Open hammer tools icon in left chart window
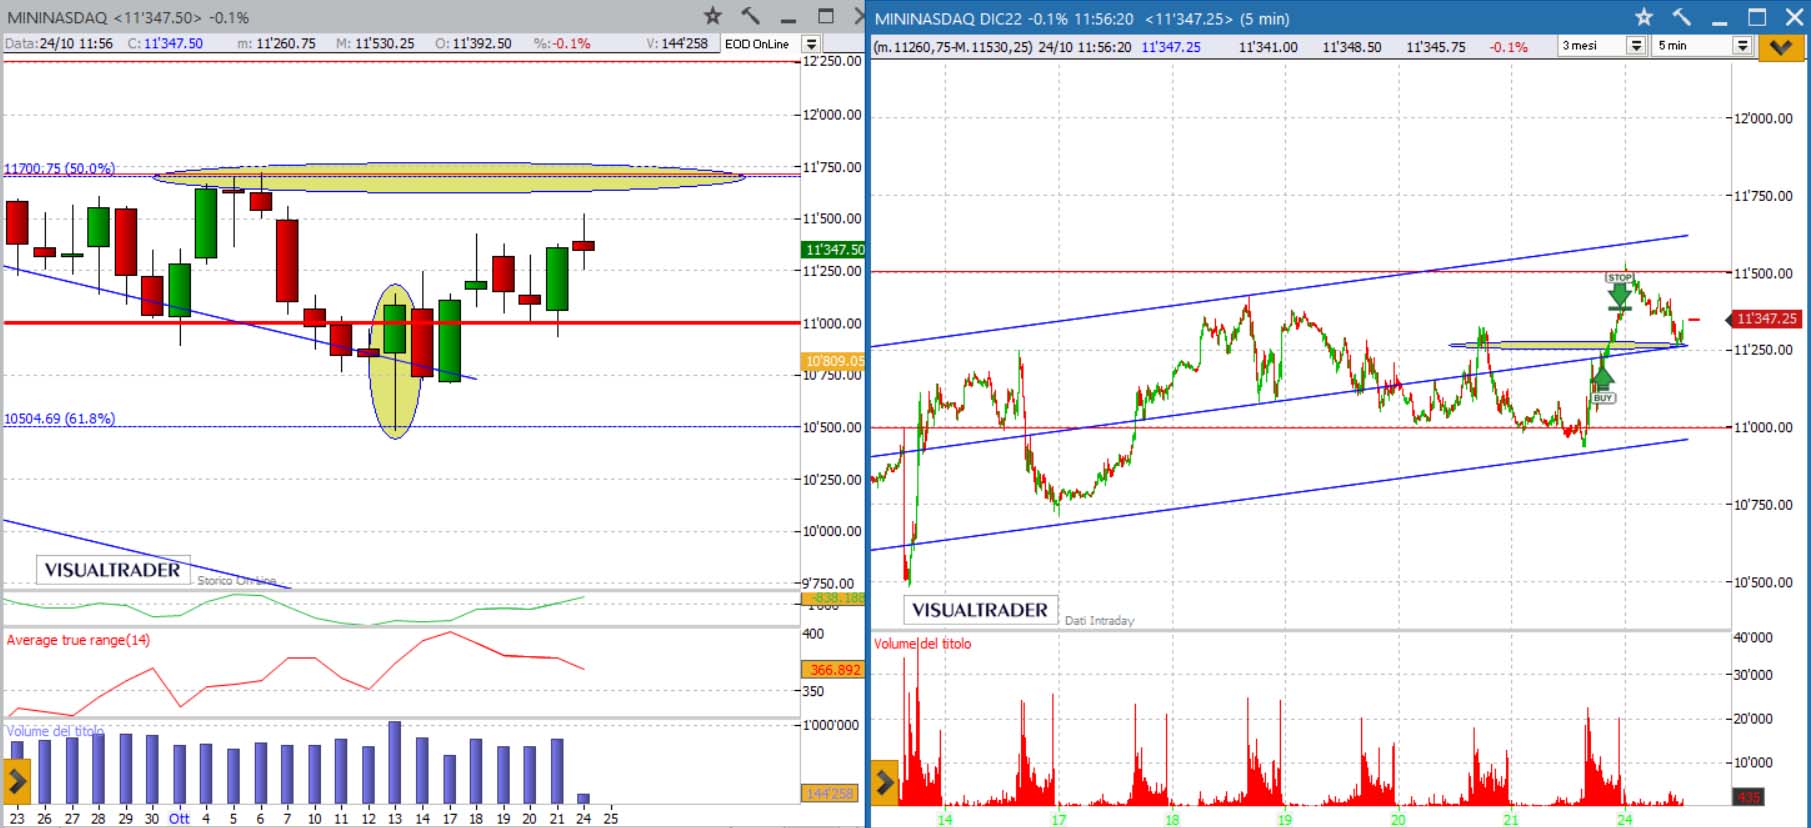 [x=750, y=15]
